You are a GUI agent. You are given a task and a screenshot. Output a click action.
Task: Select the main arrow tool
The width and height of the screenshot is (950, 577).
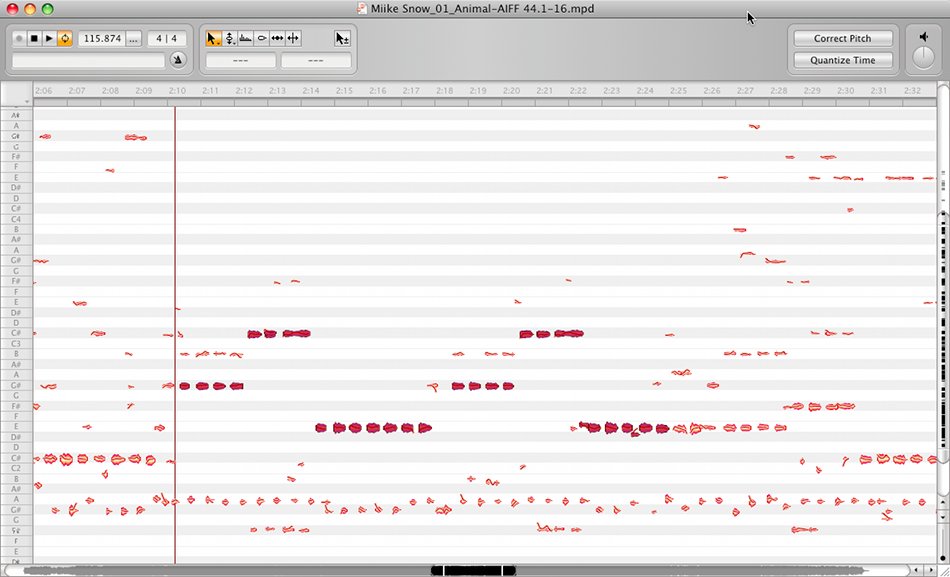pos(214,39)
